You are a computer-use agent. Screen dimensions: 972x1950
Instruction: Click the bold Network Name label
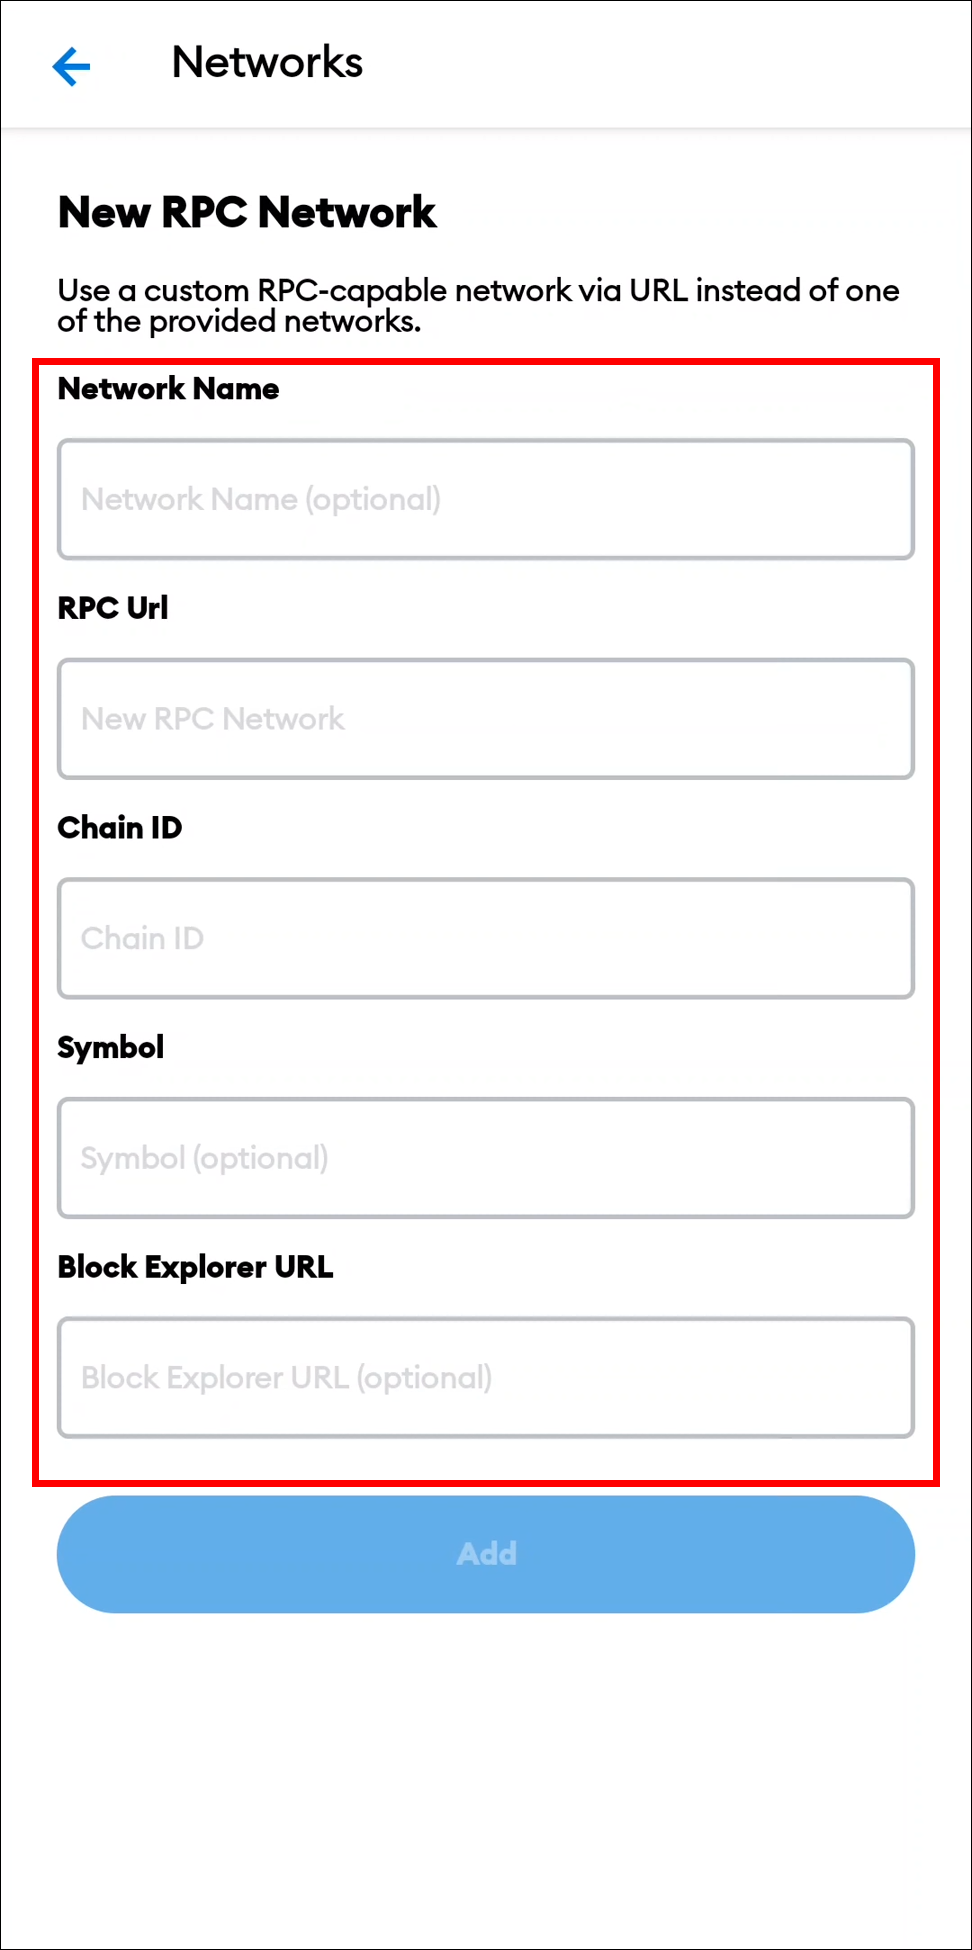[168, 388]
